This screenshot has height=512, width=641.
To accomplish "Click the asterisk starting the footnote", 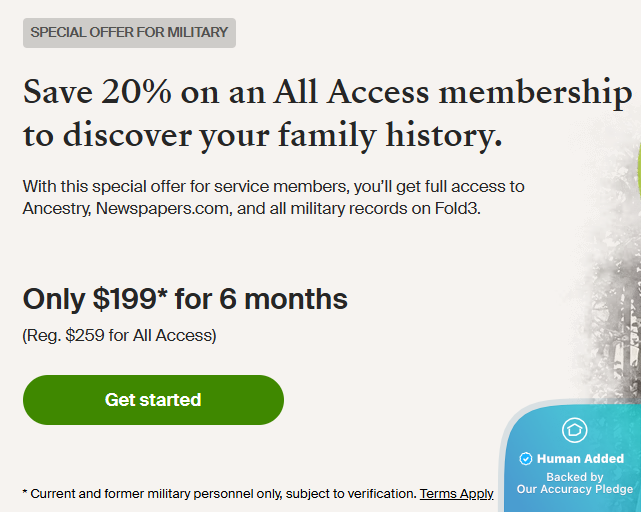I will point(25,491).
